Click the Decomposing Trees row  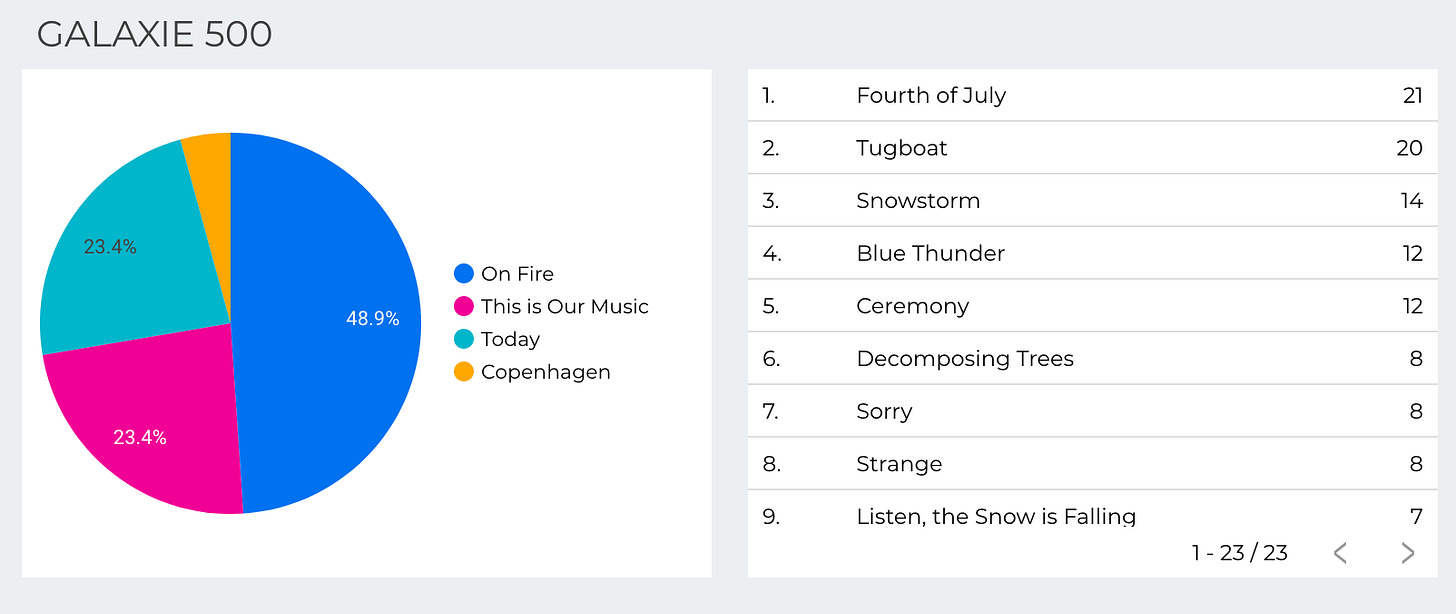[965, 358]
